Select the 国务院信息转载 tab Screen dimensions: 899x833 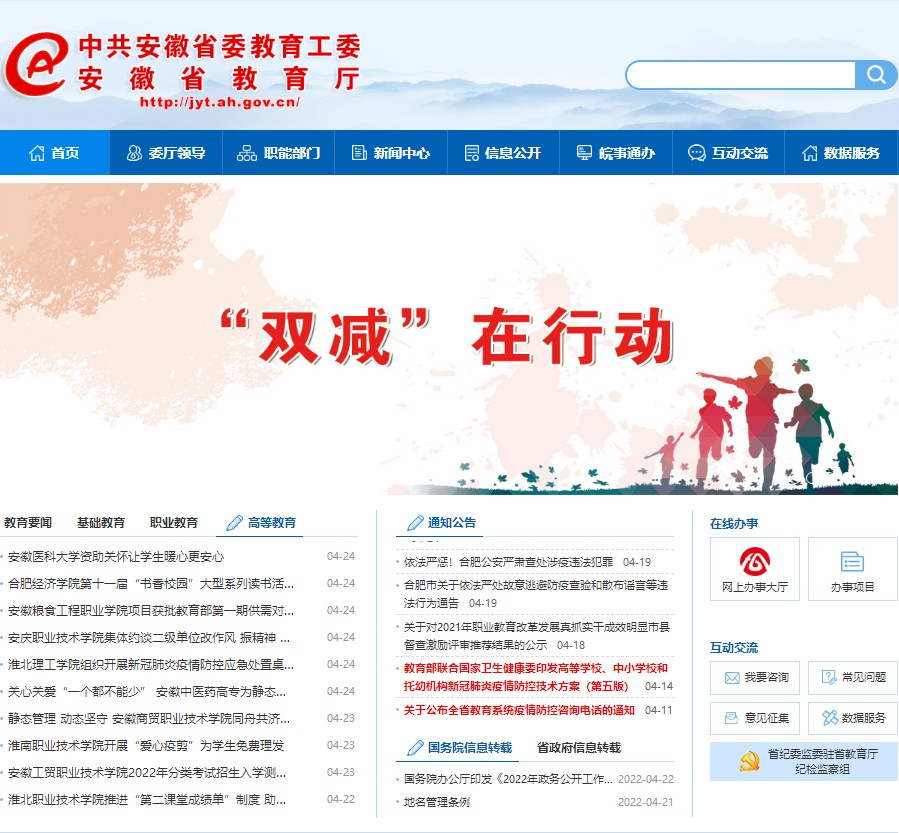click(x=458, y=748)
